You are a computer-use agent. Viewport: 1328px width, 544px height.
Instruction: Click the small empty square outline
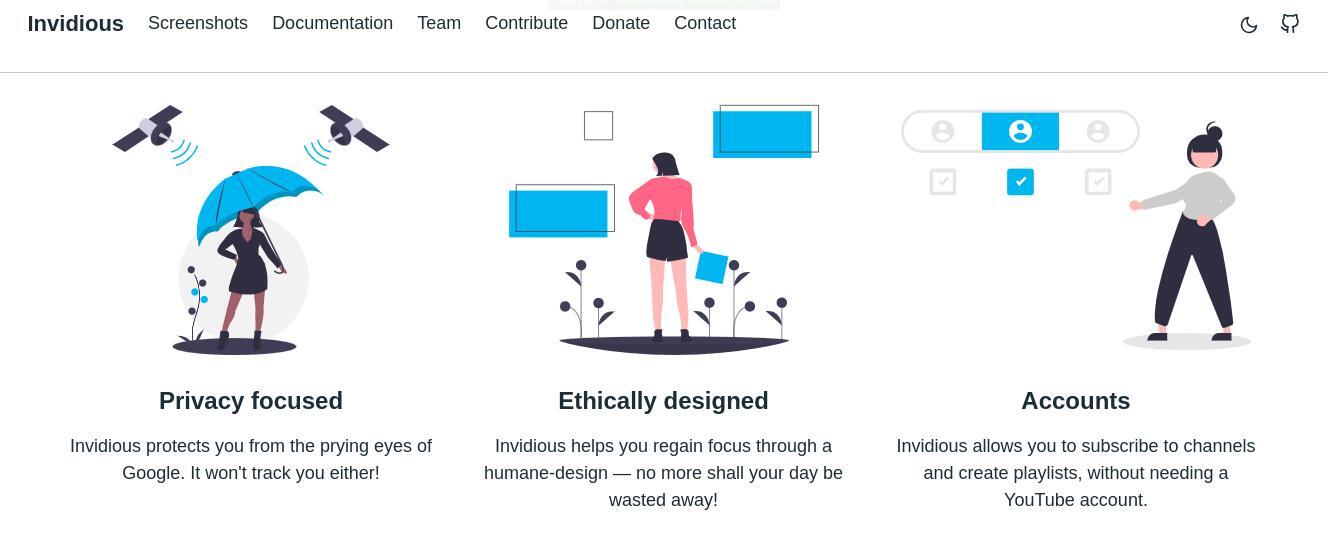pyautogui.click(x=598, y=126)
